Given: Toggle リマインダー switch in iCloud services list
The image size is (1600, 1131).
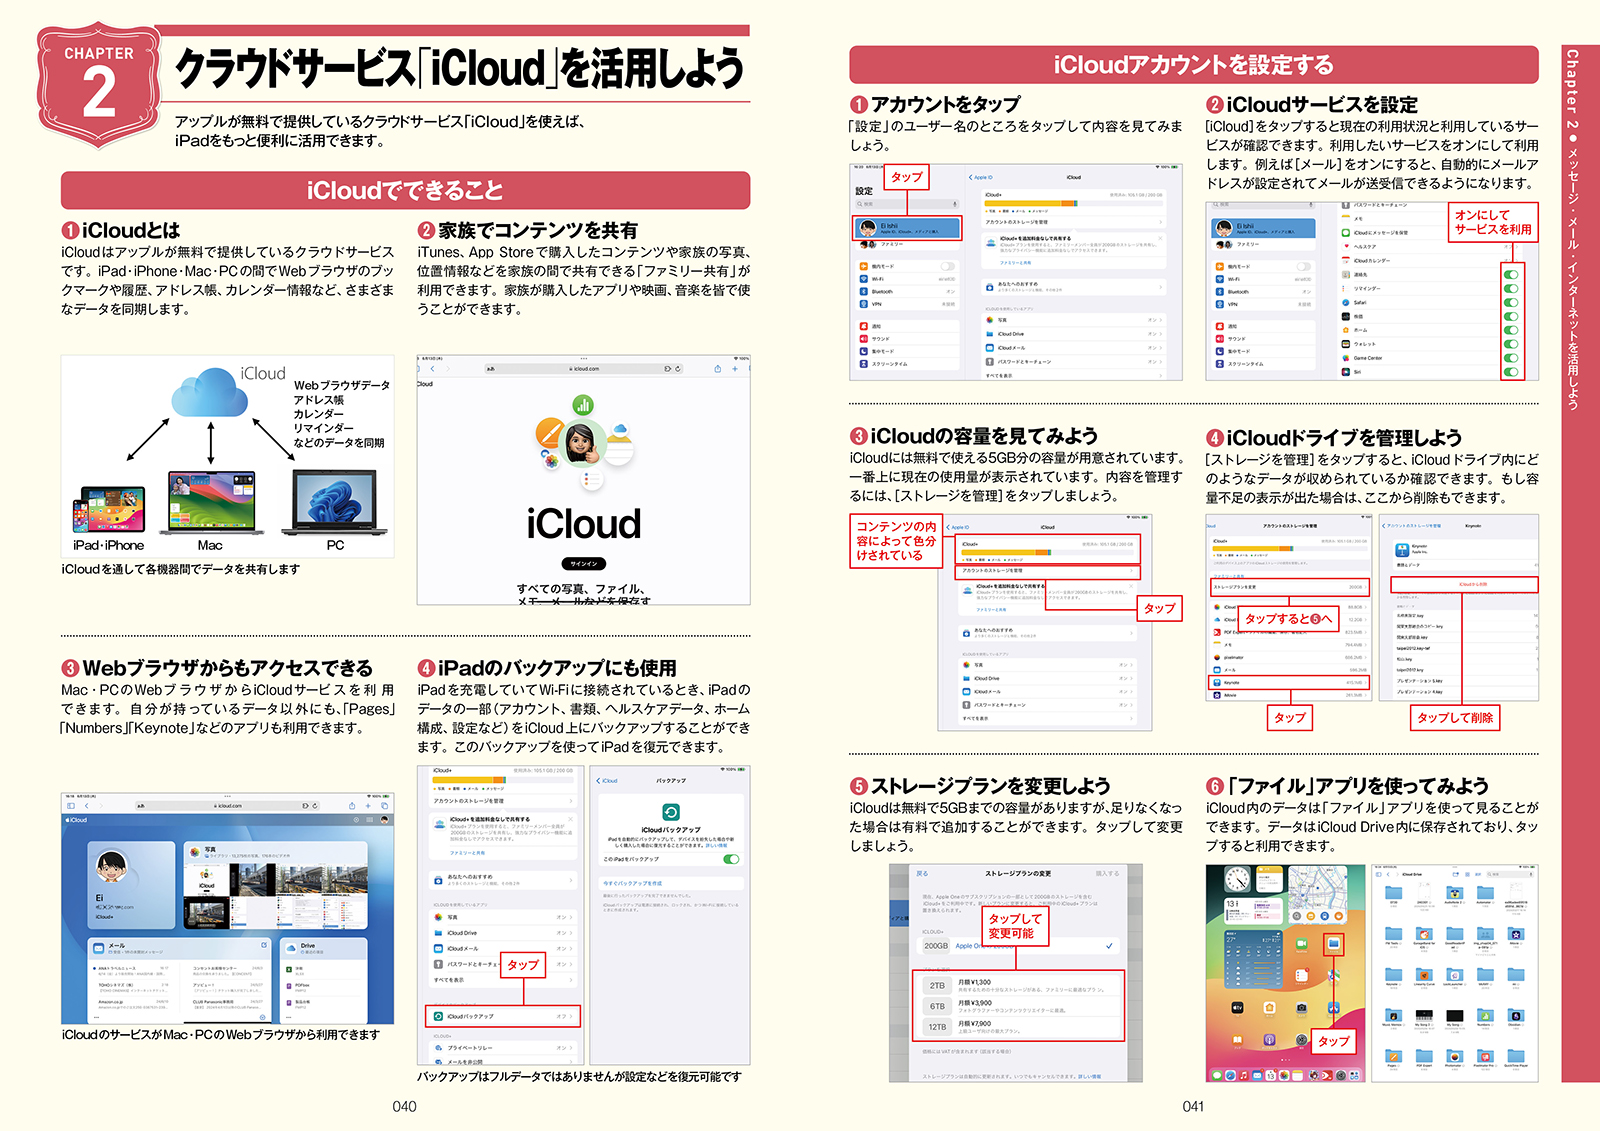Looking at the screenshot, I should 1511,288.
